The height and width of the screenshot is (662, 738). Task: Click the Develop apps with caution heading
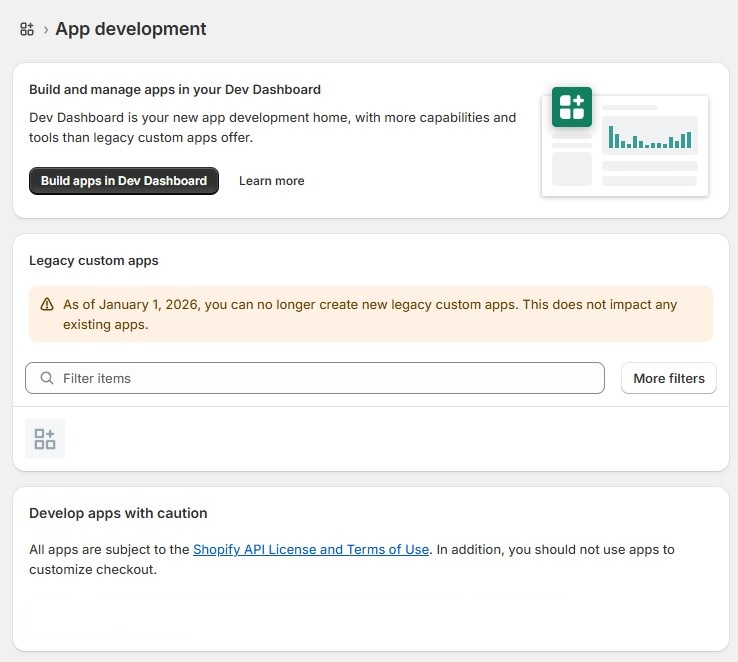118,513
